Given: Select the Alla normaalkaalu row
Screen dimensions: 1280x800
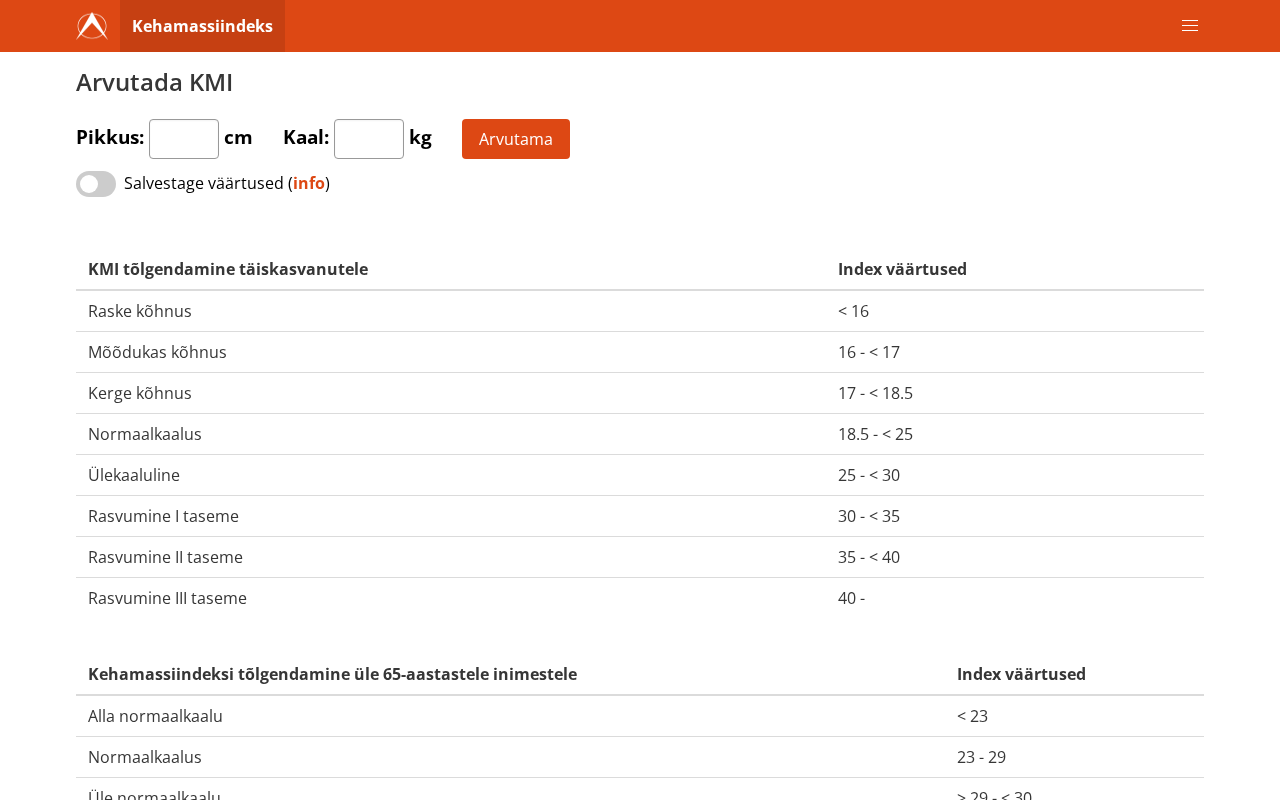Looking at the screenshot, I should (x=640, y=716).
